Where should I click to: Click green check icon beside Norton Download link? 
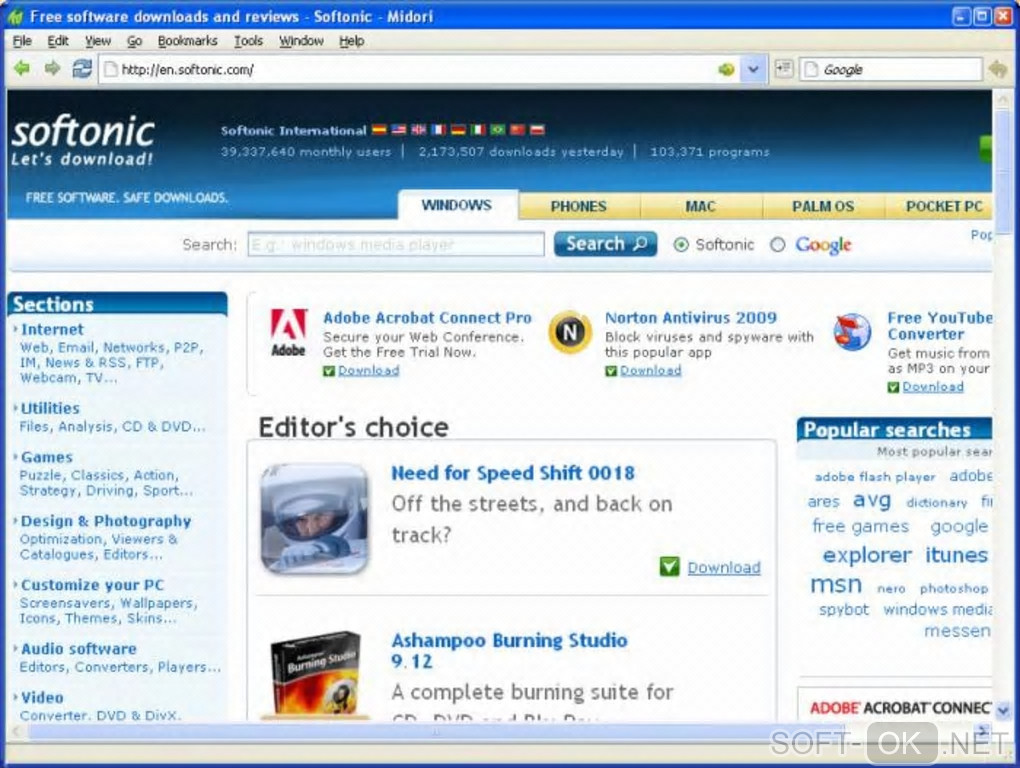coord(611,371)
